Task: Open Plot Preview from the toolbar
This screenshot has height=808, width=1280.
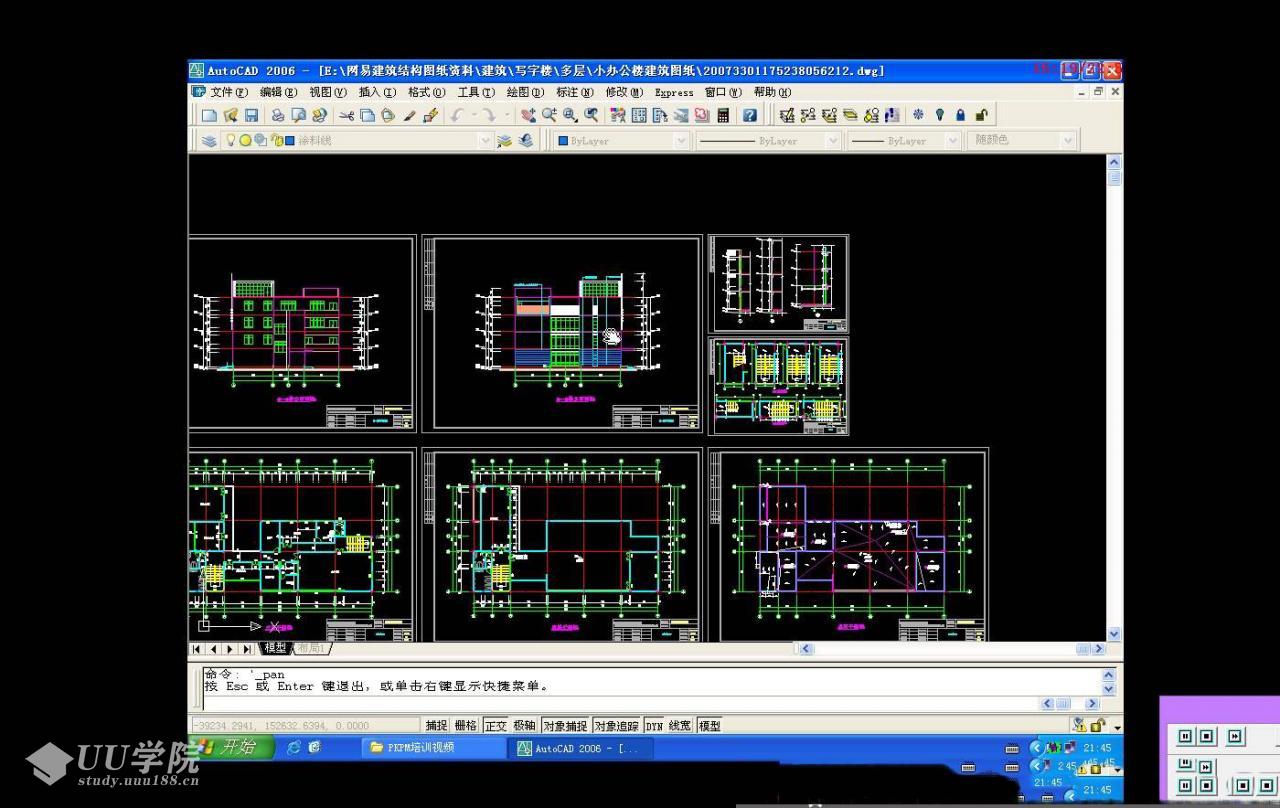Action: (x=298, y=116)
